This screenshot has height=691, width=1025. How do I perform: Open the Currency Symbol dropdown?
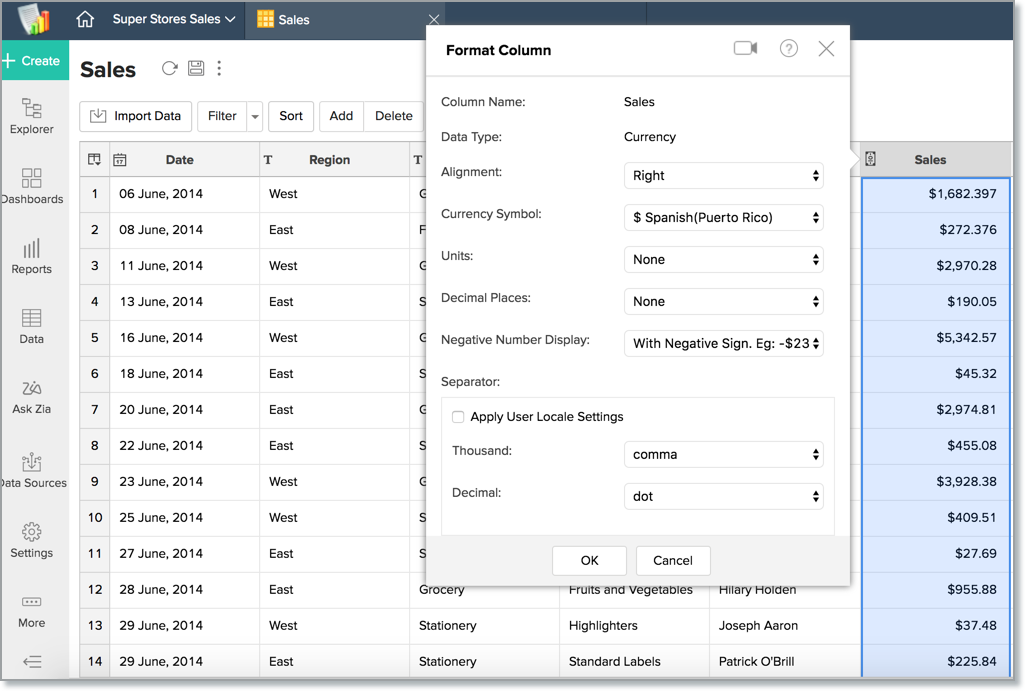point(723,218)
